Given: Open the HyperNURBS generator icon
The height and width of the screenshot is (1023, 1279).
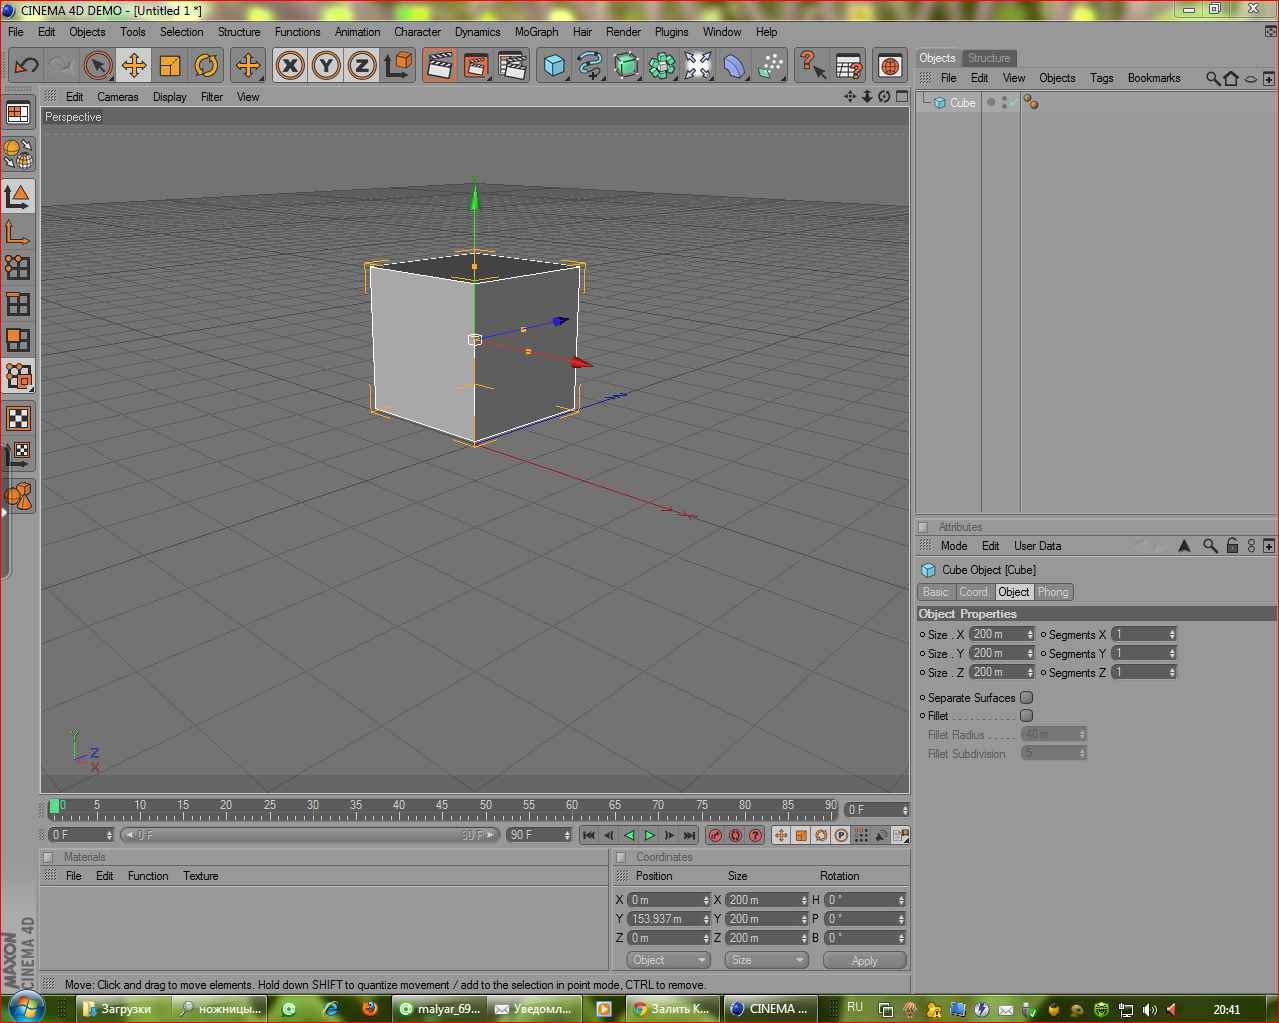Looking at the screenshot, I should coord(626,66).
